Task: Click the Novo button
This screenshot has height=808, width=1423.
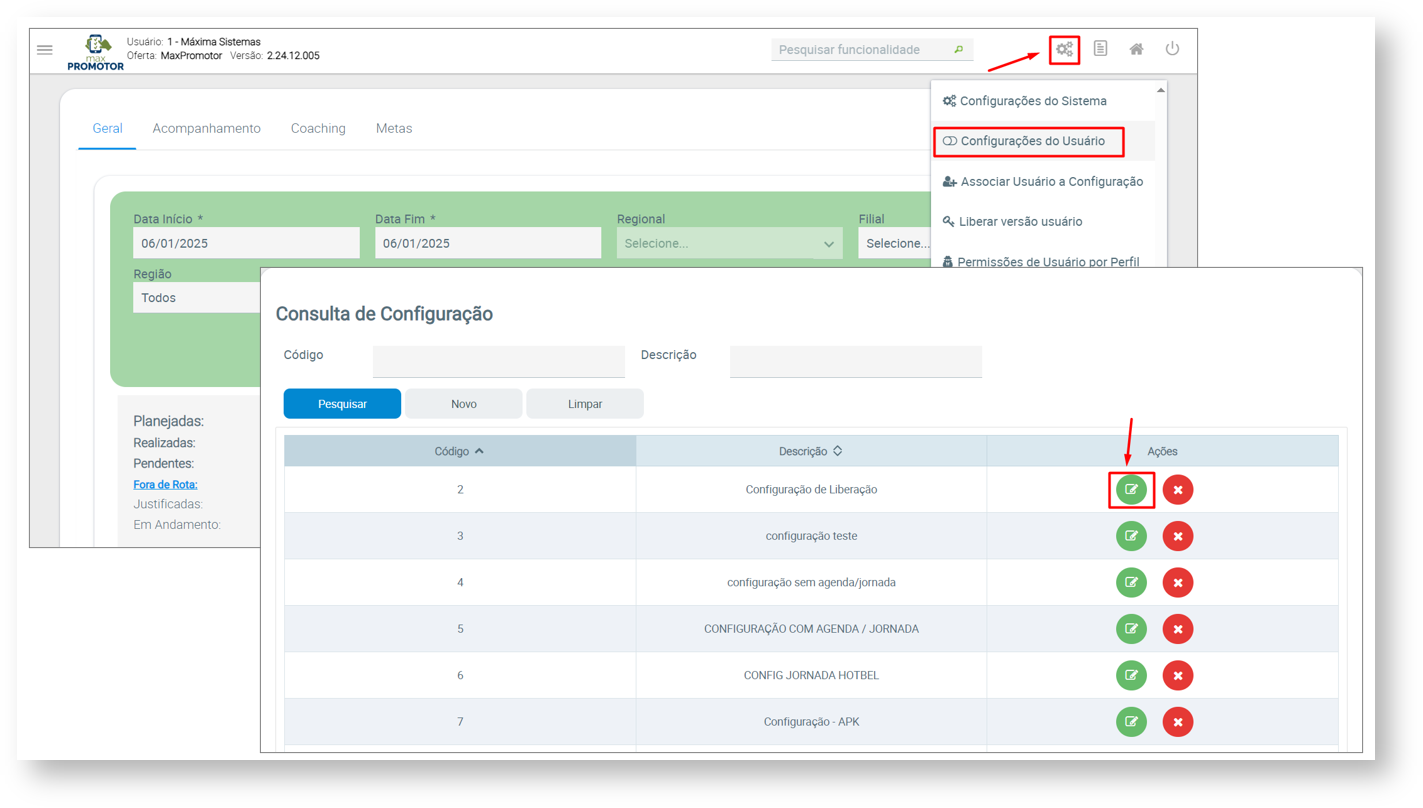Action: [464, 404]
